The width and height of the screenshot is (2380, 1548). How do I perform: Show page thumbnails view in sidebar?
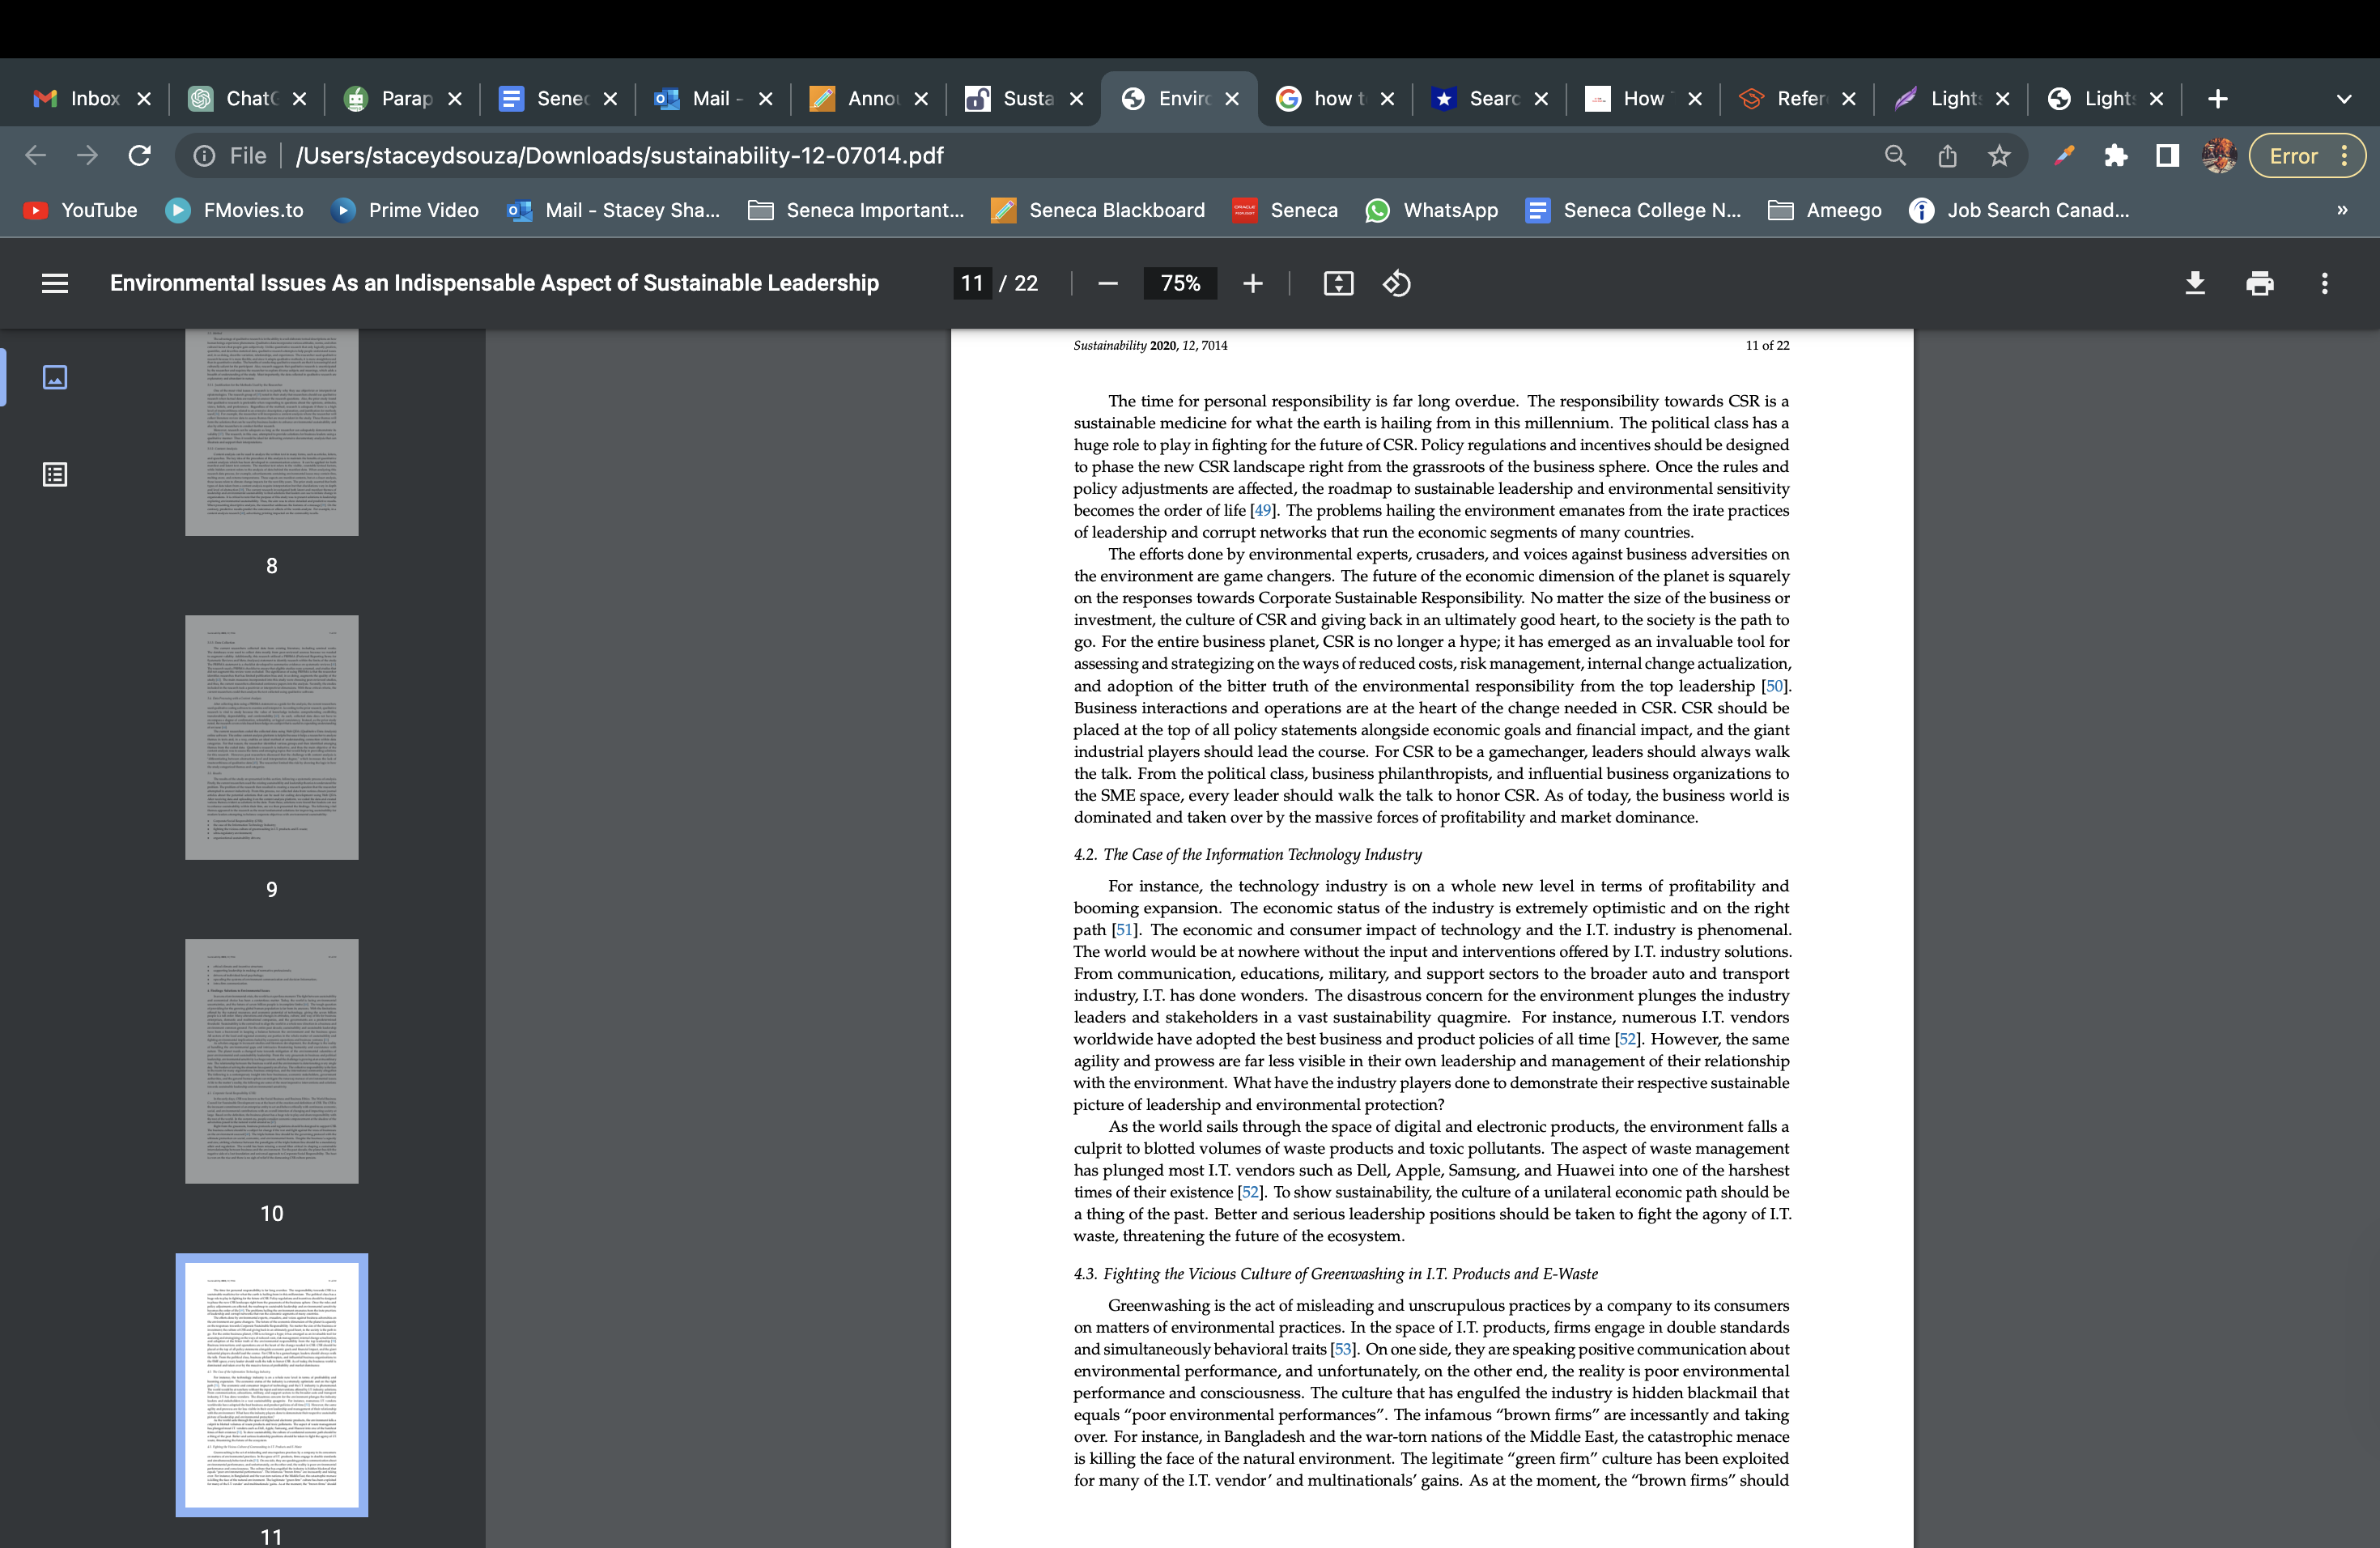pos(55,377)
